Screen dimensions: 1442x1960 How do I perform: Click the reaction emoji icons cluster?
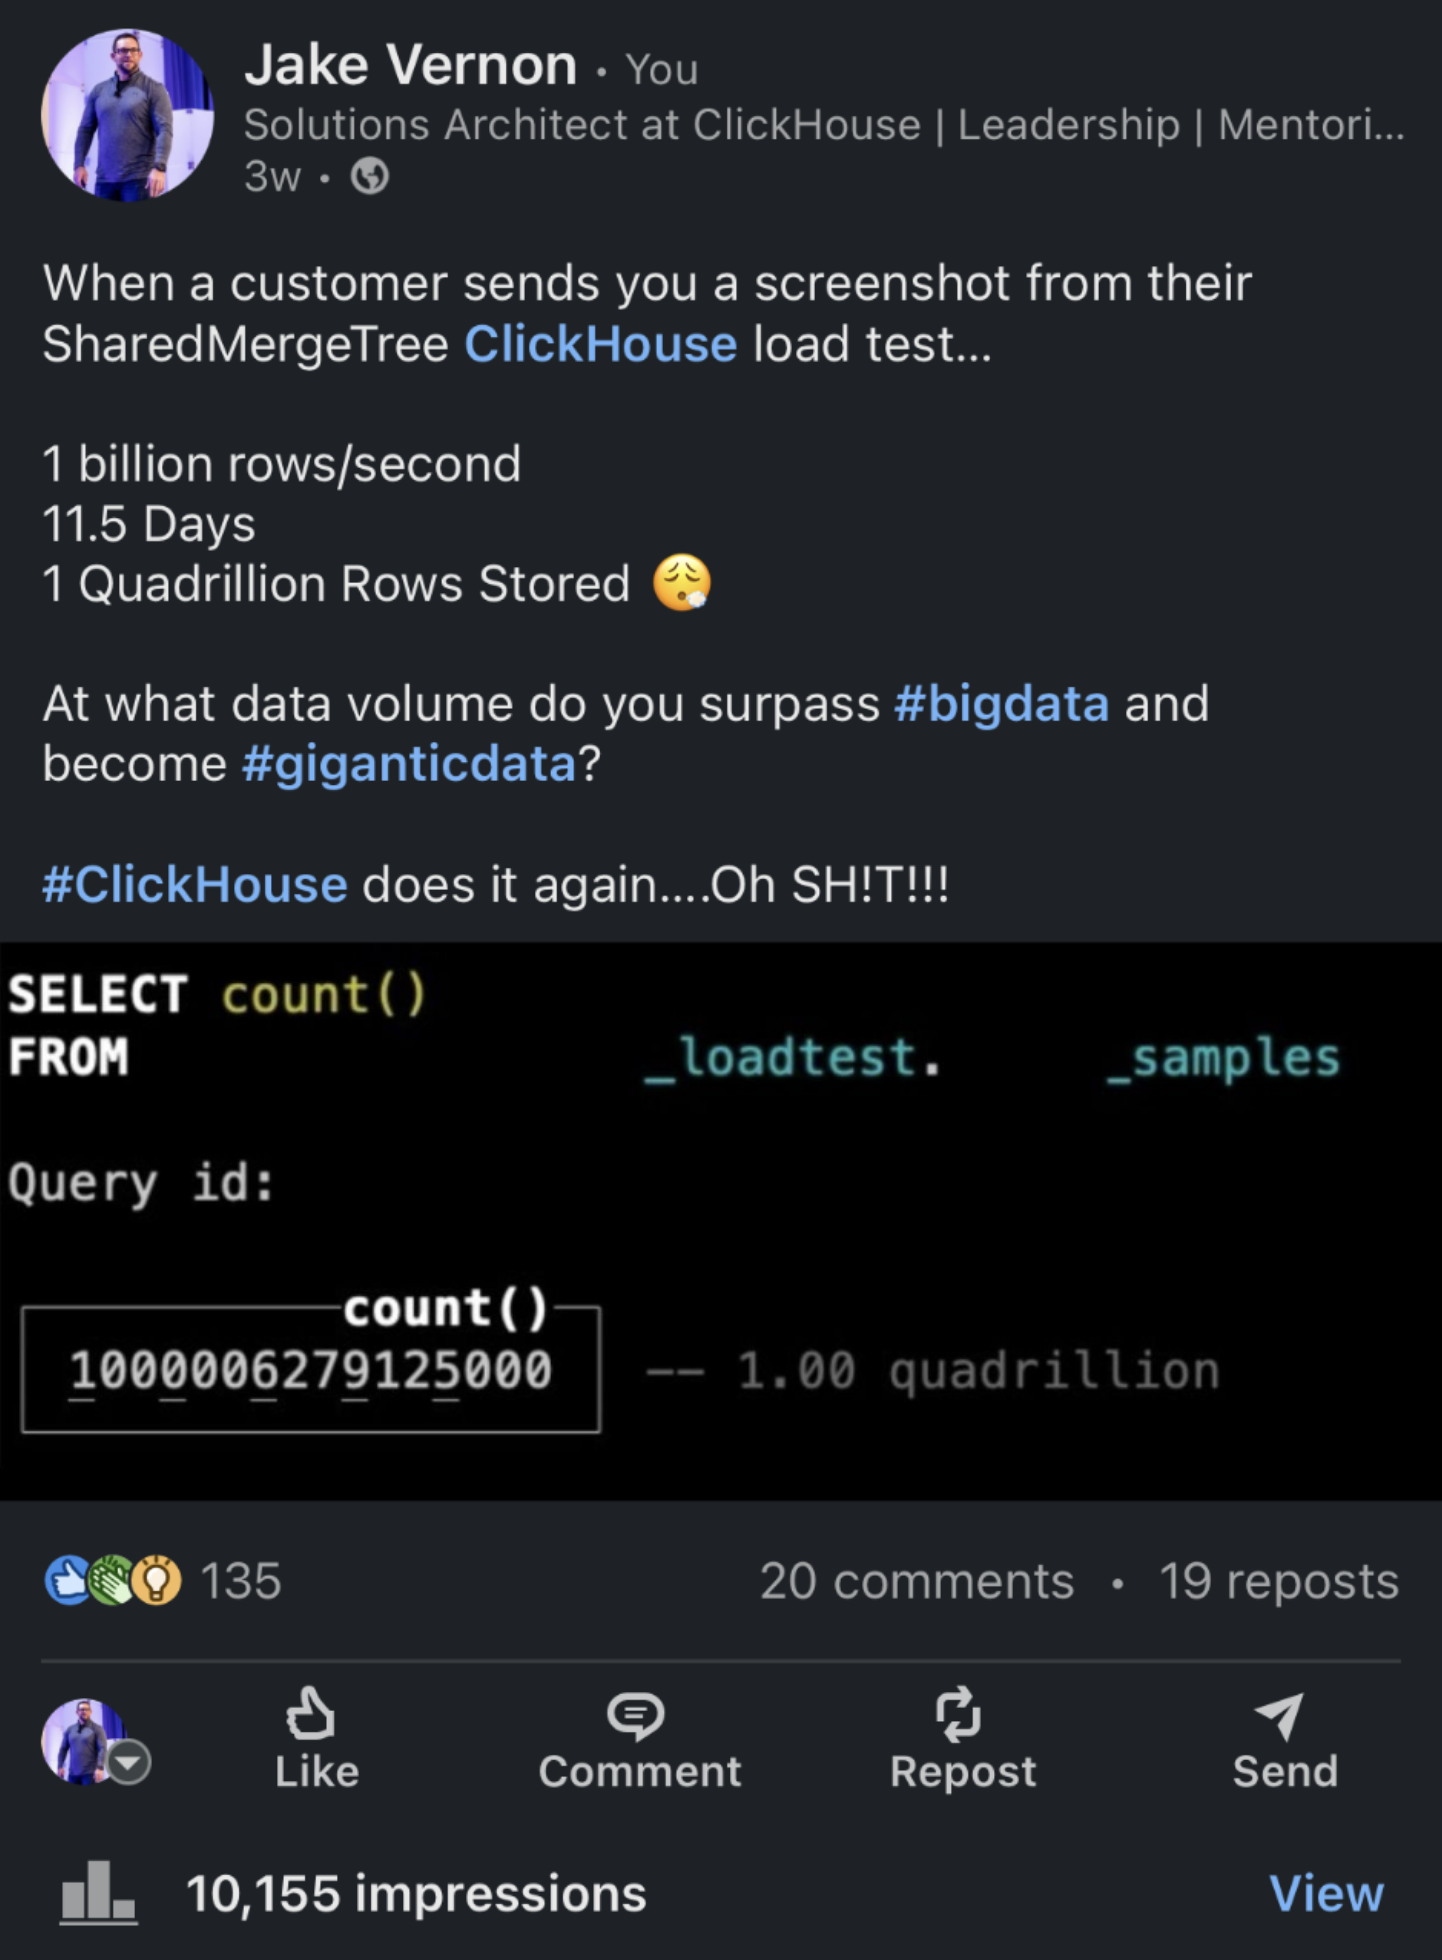pos(113,1581)
